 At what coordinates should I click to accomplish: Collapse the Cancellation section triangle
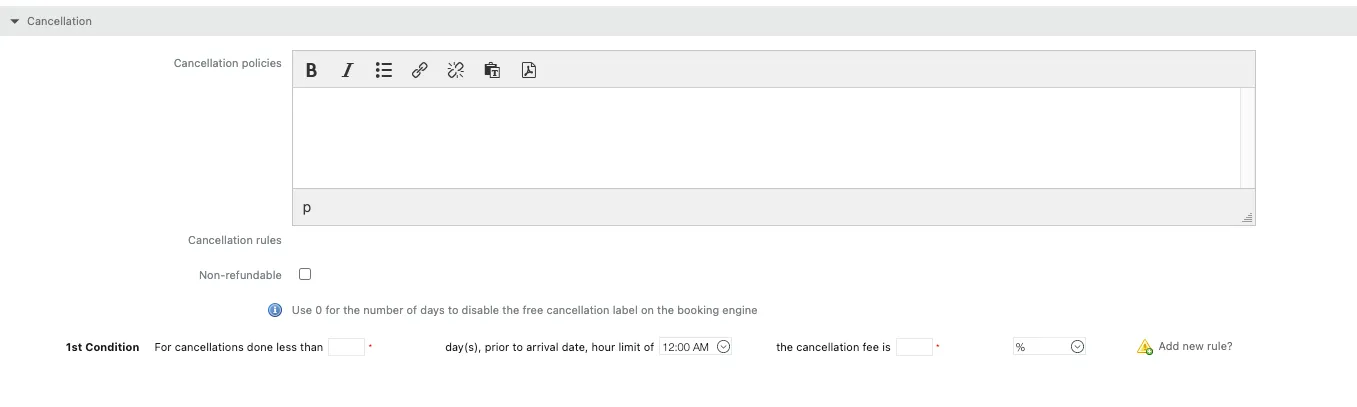(14, 21)
